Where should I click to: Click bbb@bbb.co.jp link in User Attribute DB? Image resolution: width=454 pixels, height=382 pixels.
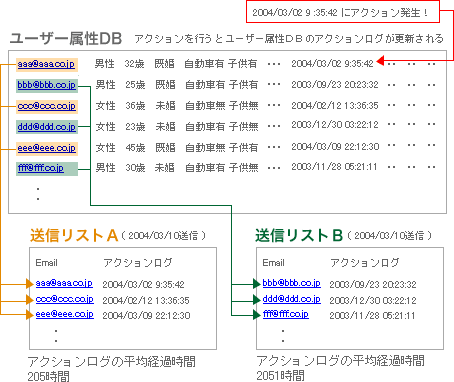pos(47,85)
